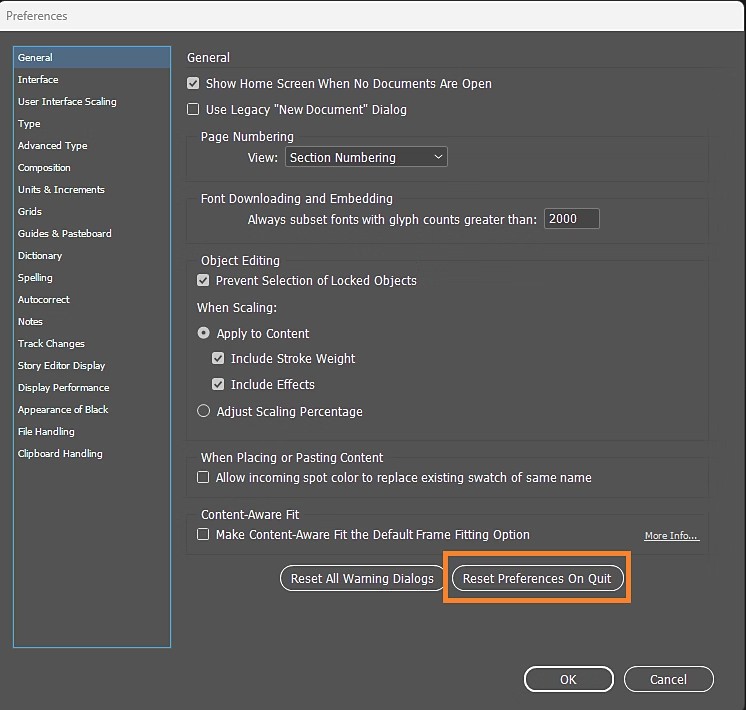
Task: Click Reset Preferences On Quit button
Action: click(537, 578)
